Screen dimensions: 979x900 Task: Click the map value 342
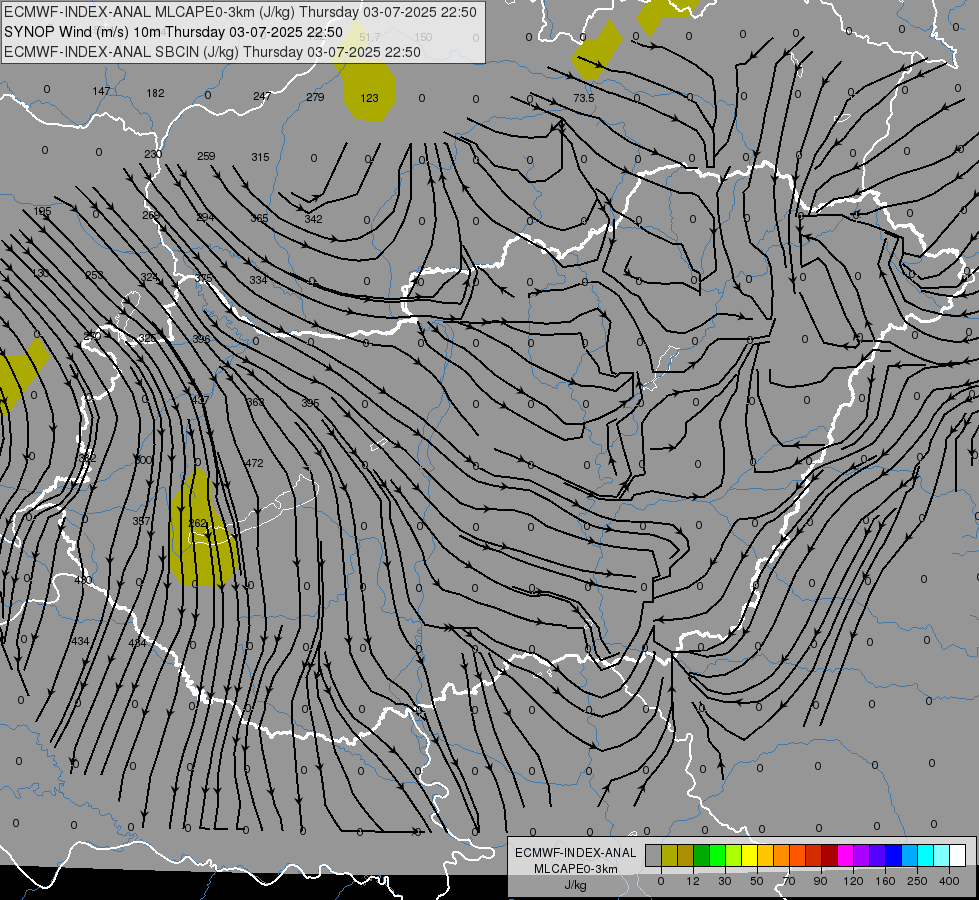click(x=313, y=219)
